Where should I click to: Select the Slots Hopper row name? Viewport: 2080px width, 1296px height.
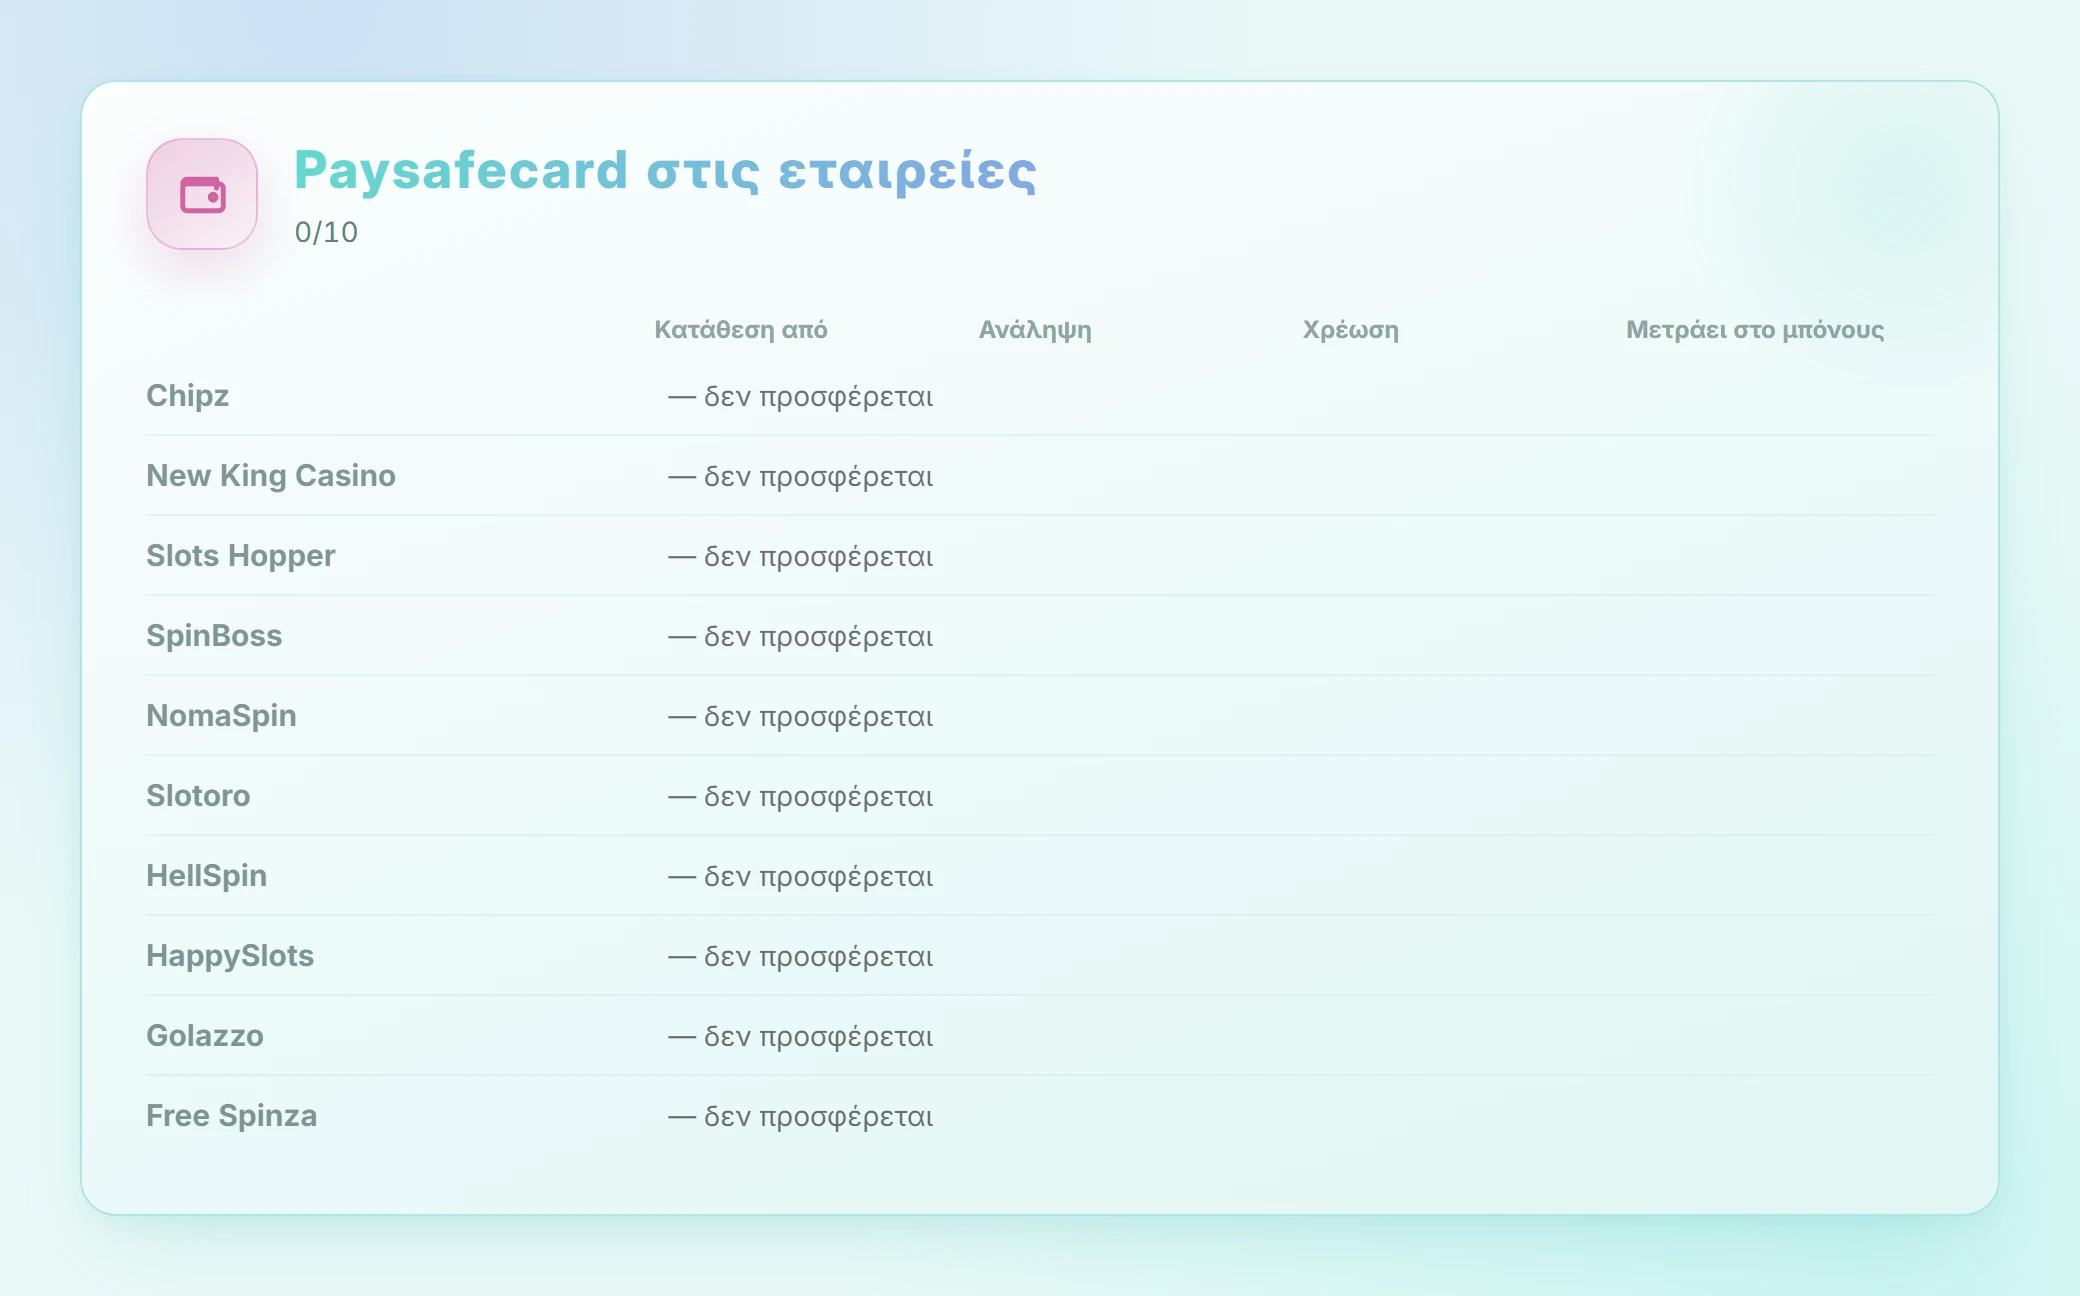241,556
